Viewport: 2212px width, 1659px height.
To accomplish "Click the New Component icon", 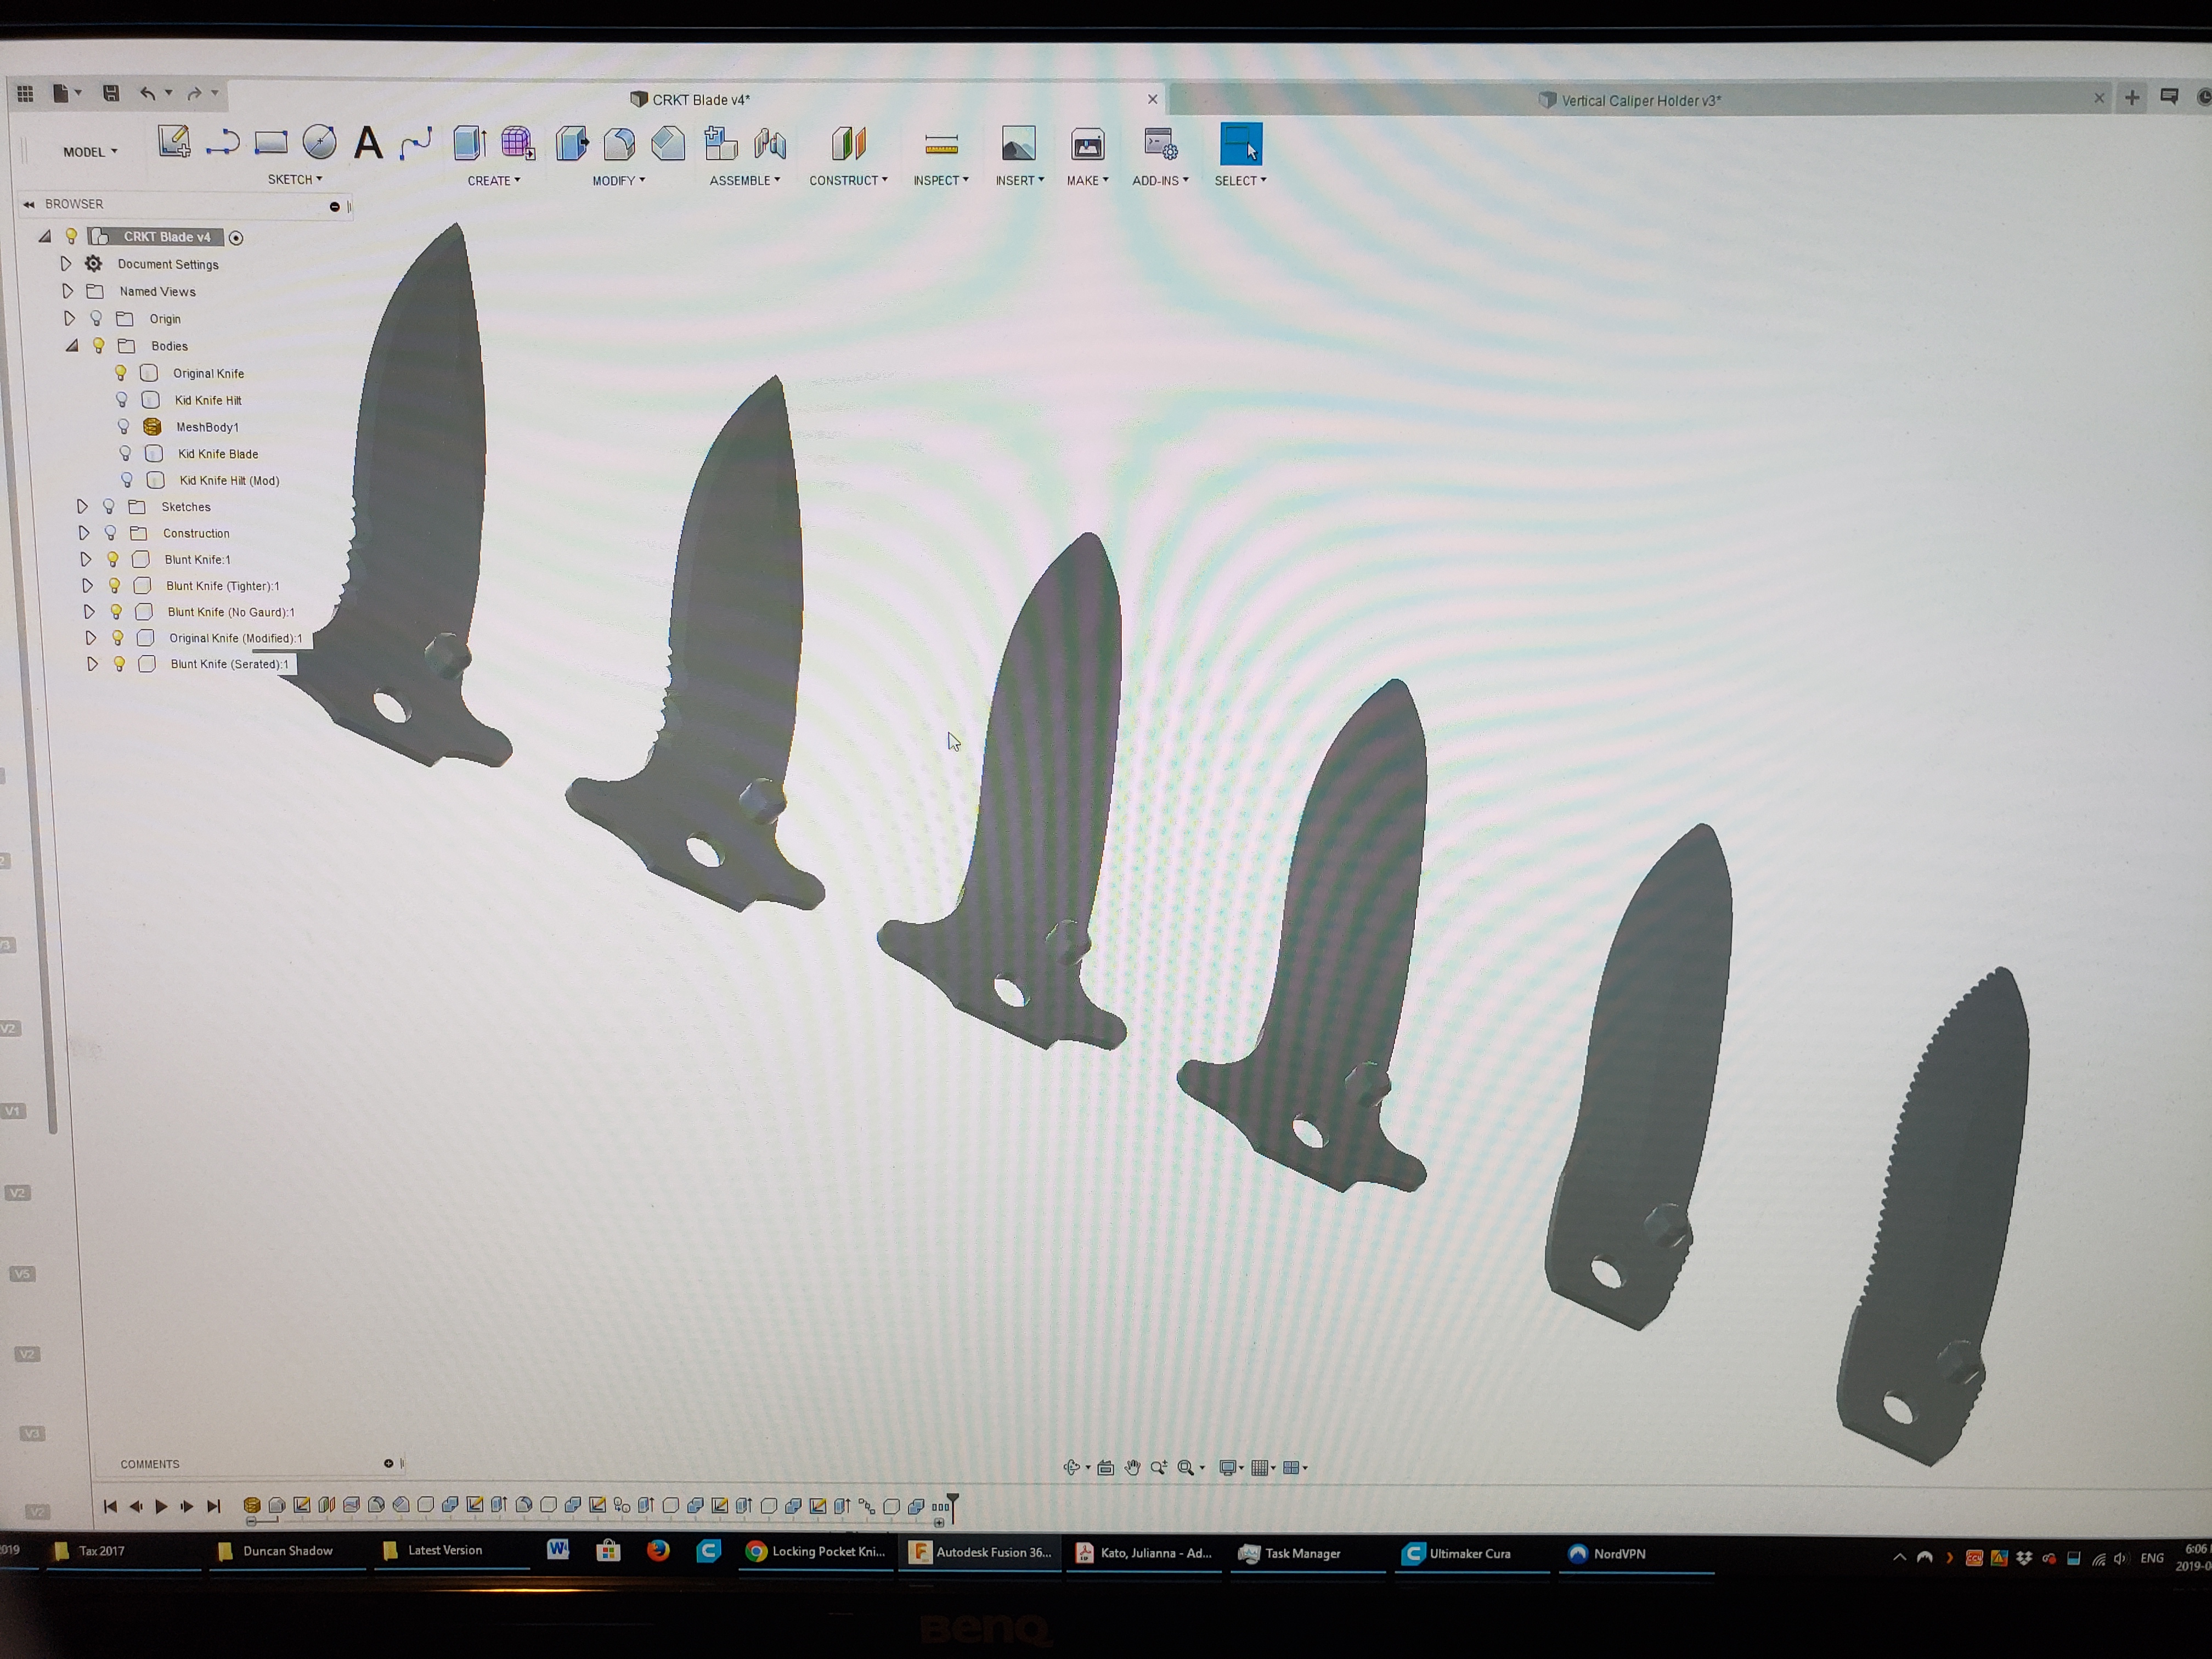I will pos(720,143).
